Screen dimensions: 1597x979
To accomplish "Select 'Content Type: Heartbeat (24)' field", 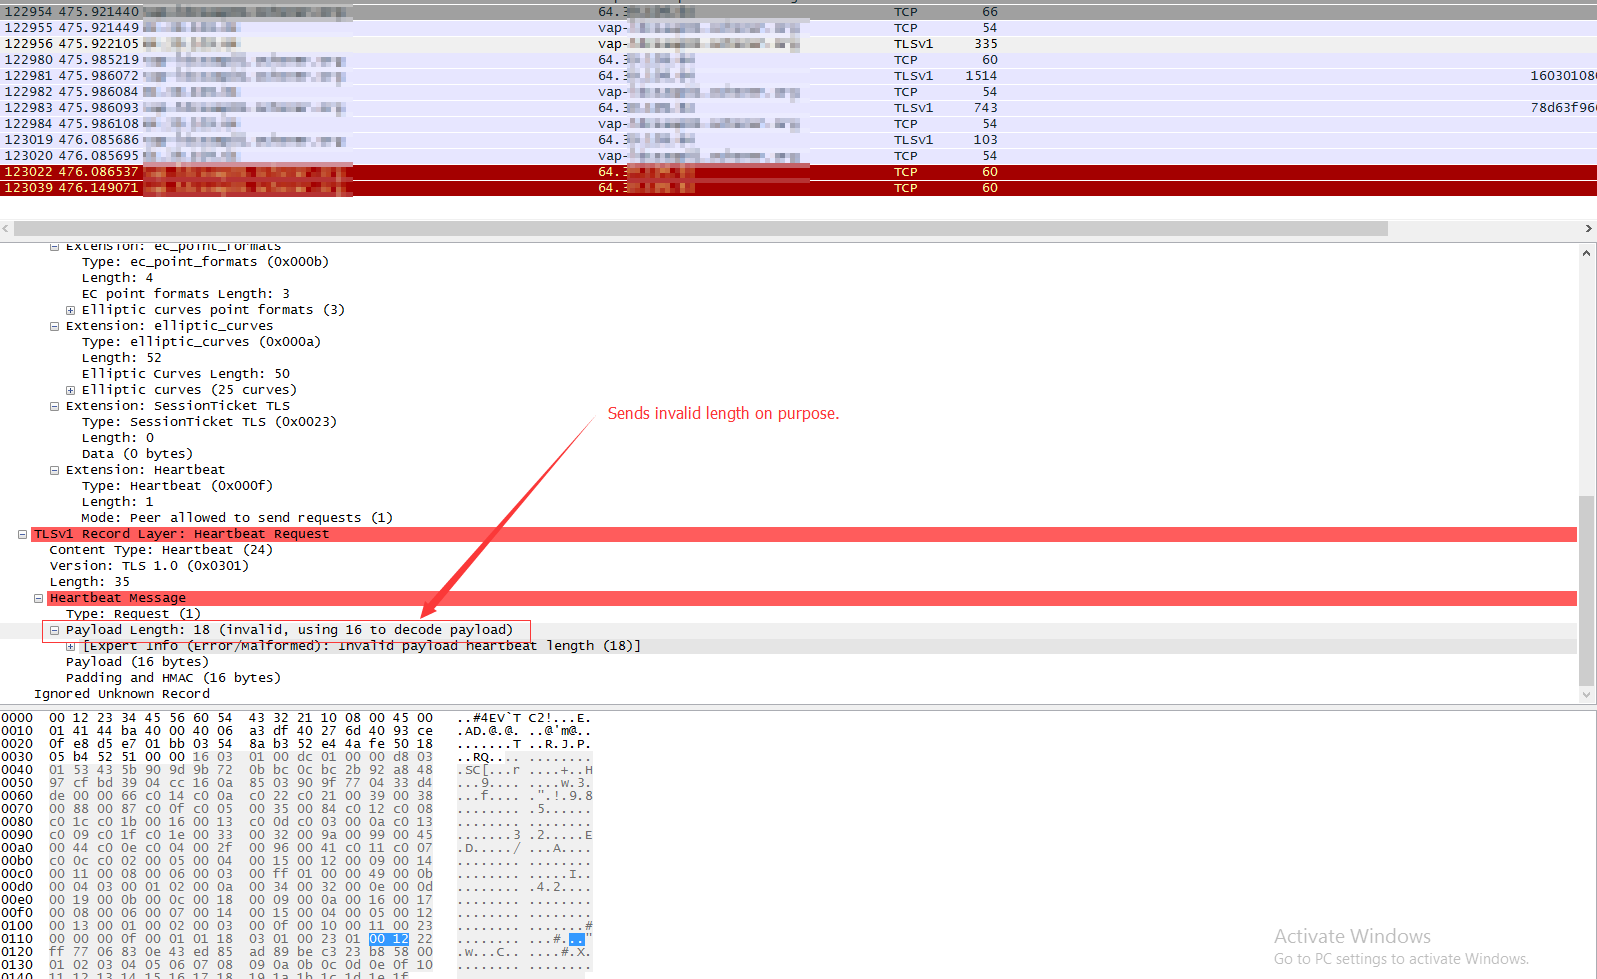I will click(161, 550).
